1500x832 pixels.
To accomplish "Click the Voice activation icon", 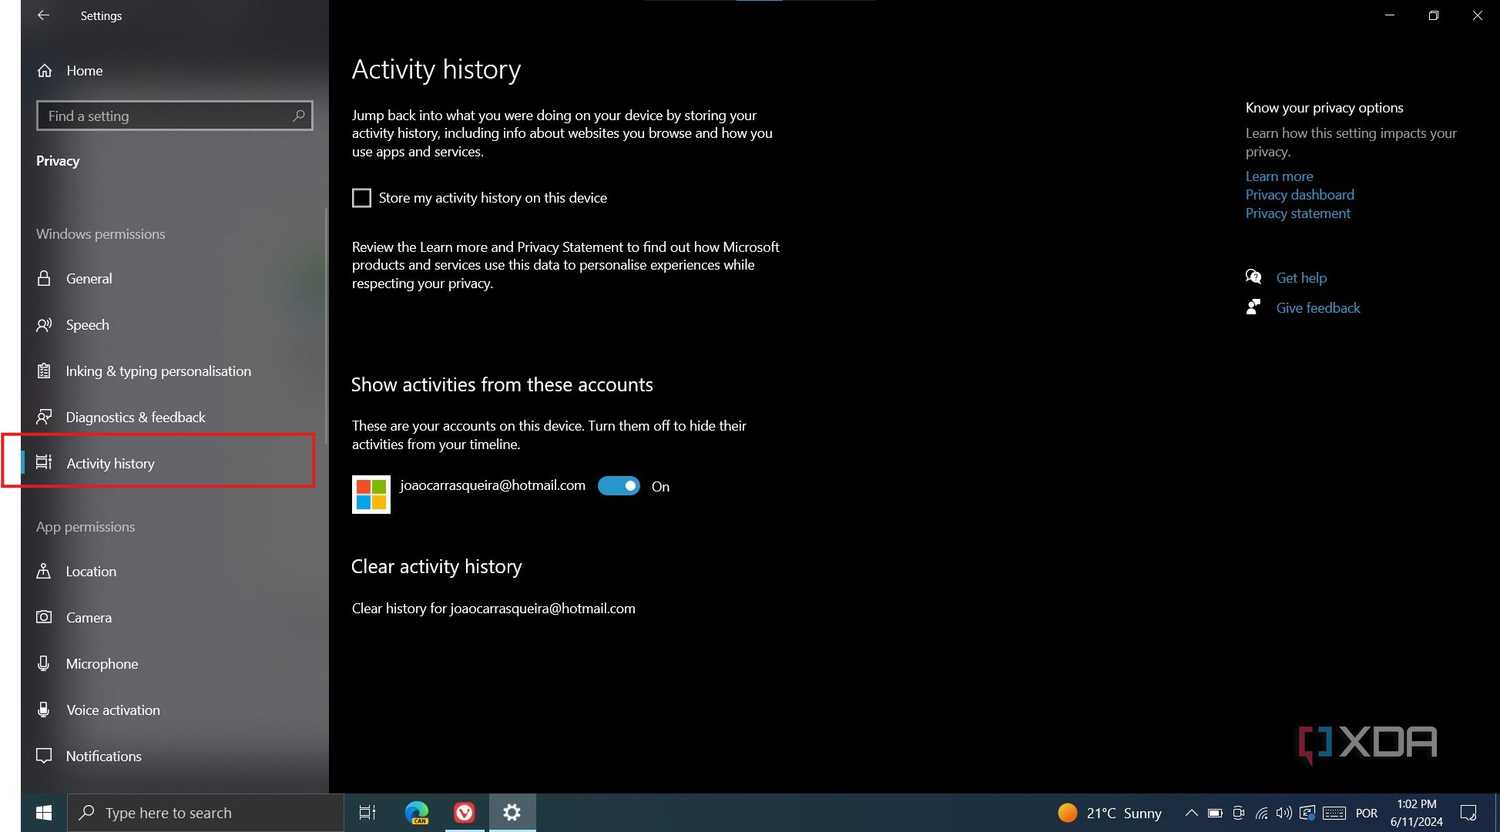I will (x=44, y=709).
